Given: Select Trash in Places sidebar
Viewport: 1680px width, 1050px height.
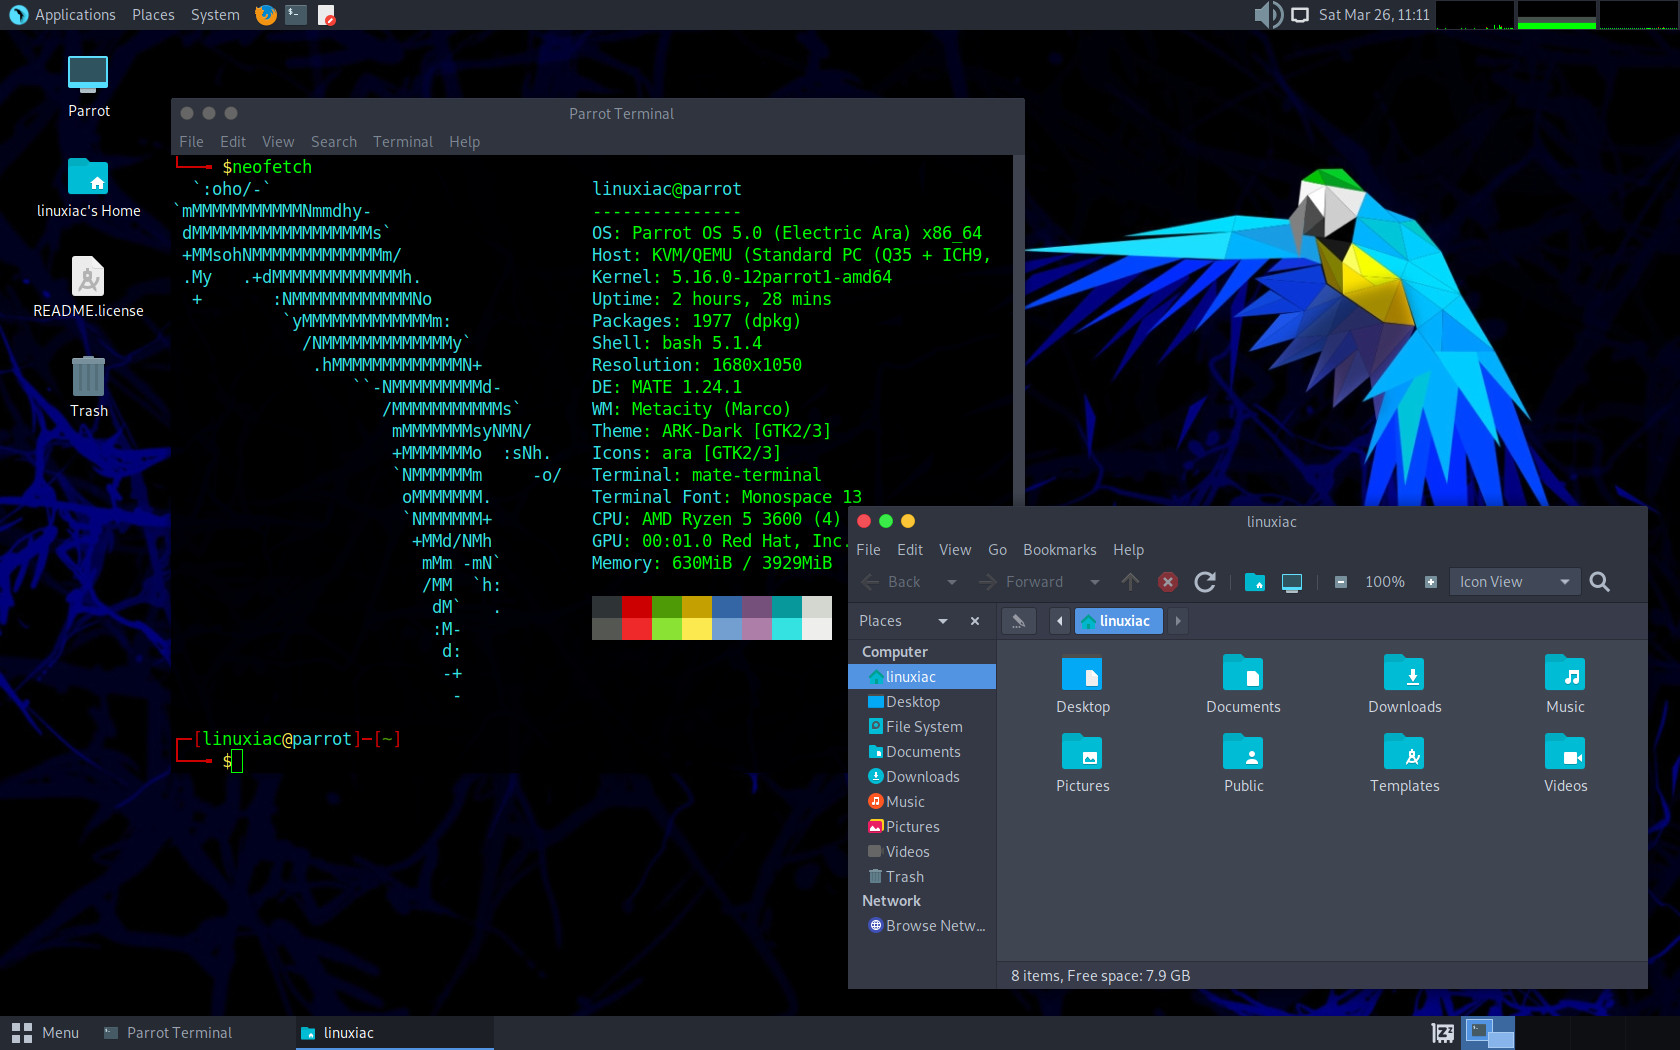Looking at the screenshot, I should coord(922,877).
